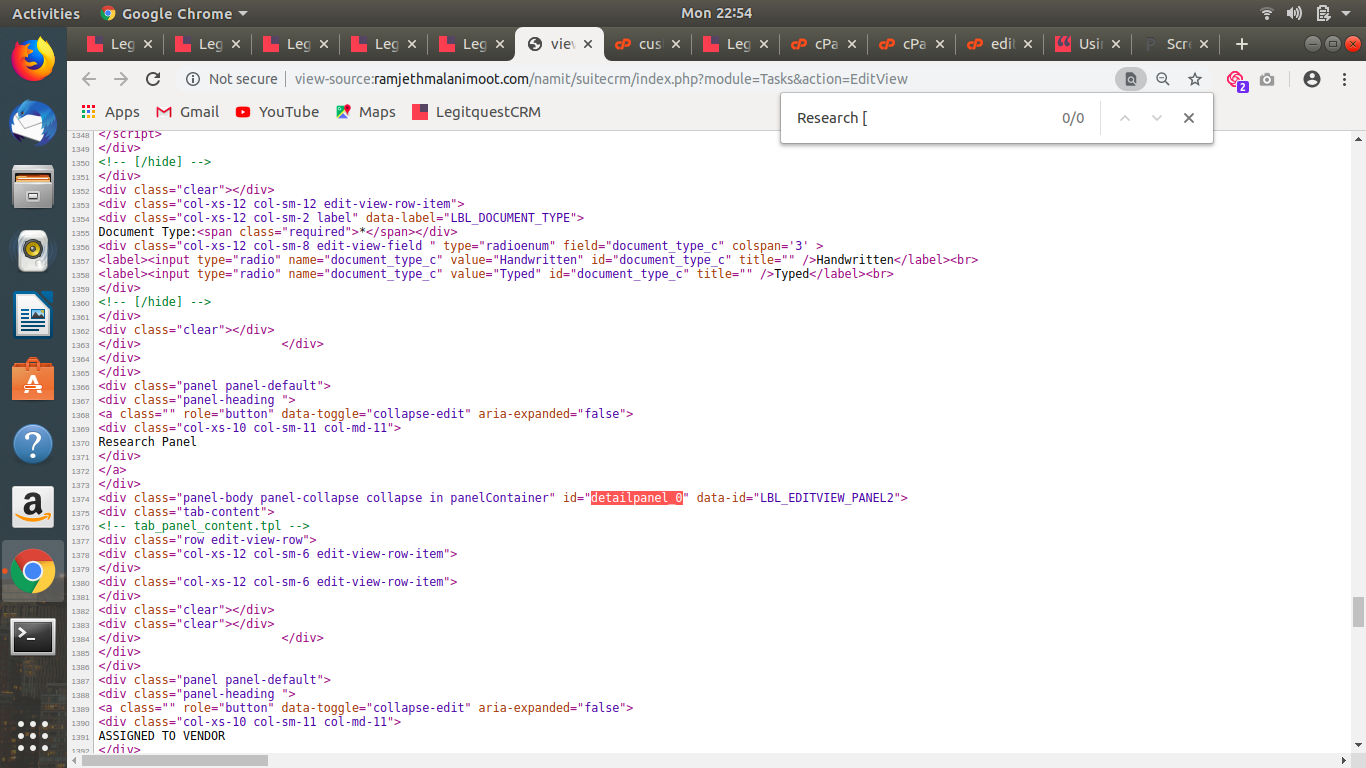Open Terminal from the dock
The image size is (1366, 768).
pos(33,635)
